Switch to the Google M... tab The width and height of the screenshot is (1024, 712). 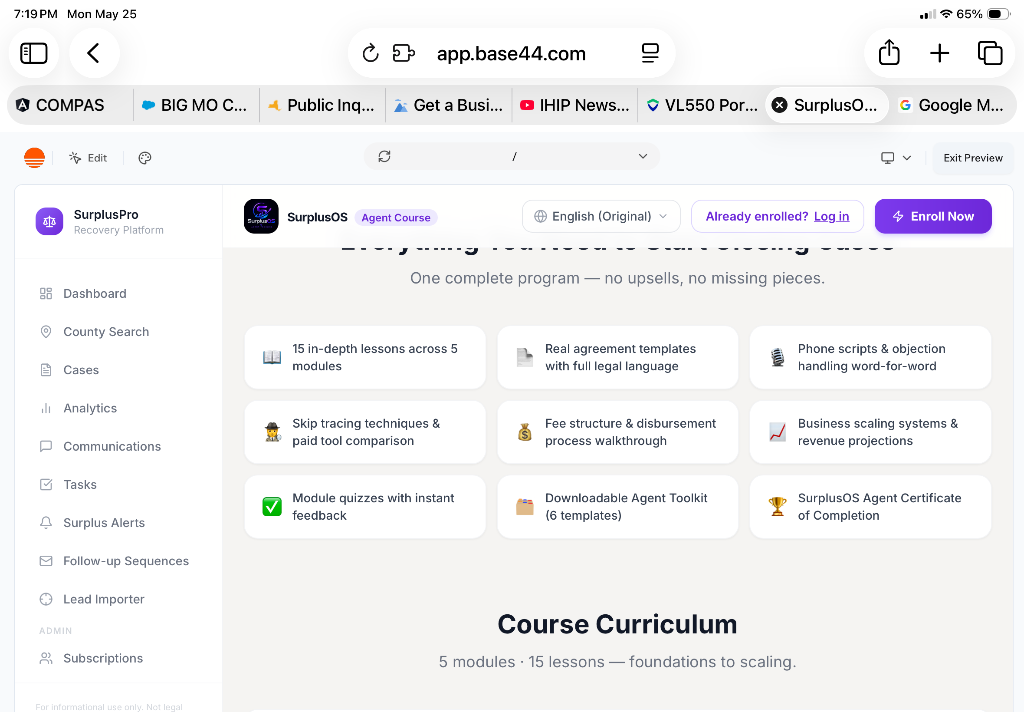click(x=953, y=105)
